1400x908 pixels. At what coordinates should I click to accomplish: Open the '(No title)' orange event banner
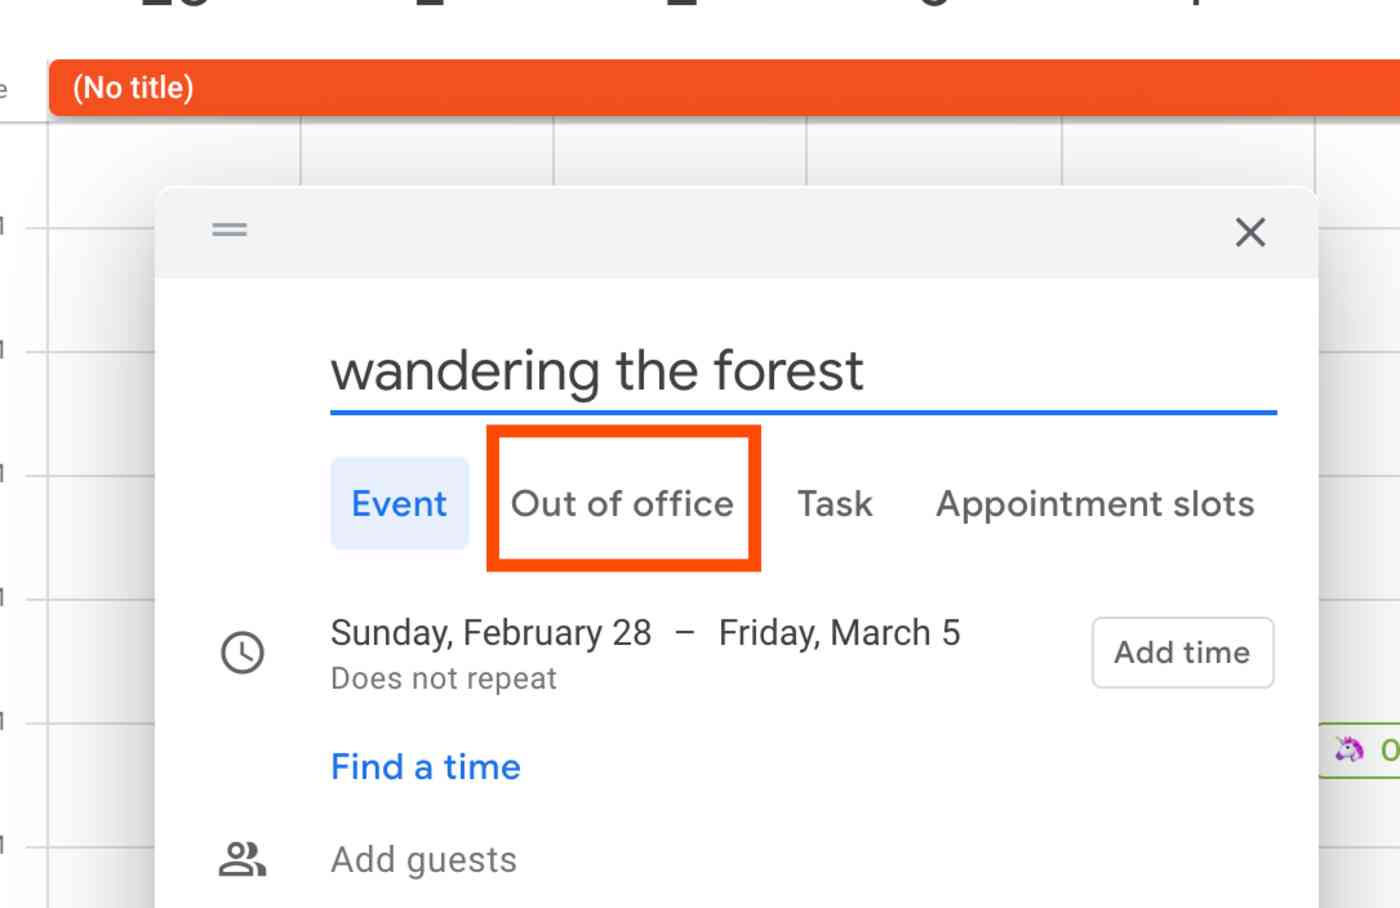point(700,87)
